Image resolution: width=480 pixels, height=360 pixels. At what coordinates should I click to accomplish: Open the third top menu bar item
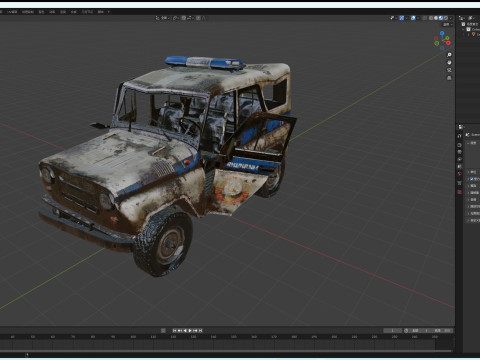pyautogui.click(x=28, y=12)
